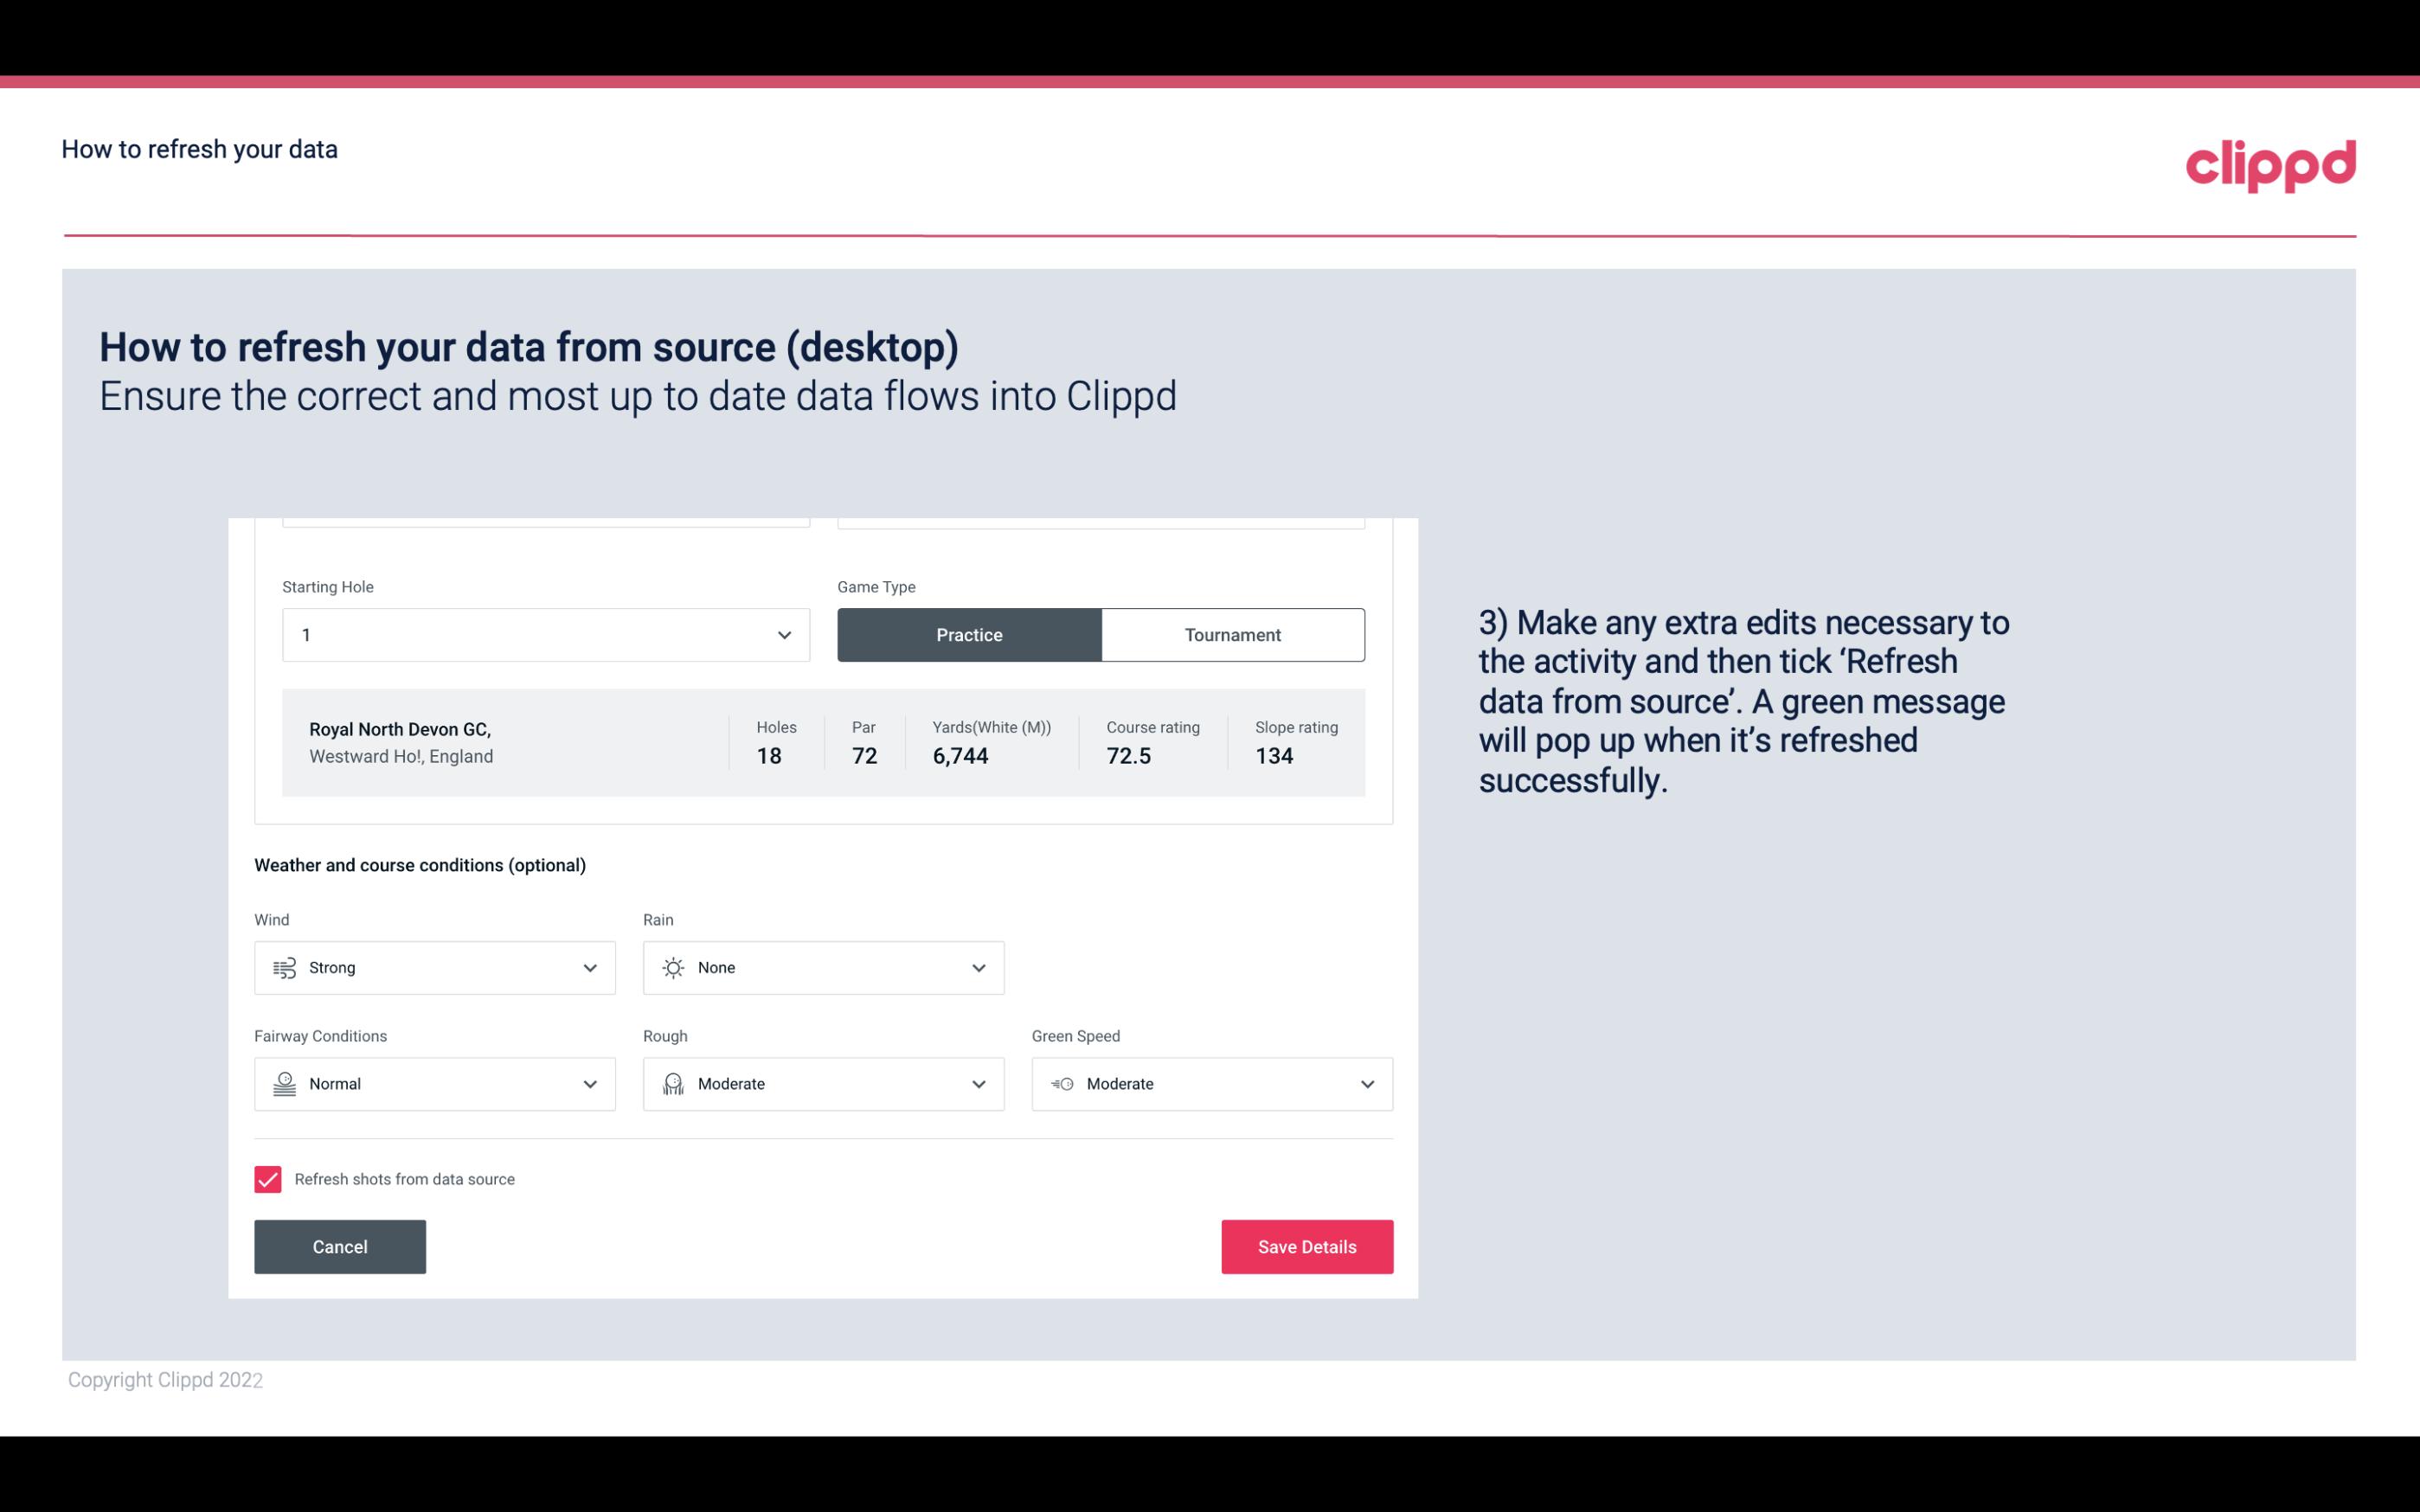Click the Save Details button

[x=1306, y=1247]
